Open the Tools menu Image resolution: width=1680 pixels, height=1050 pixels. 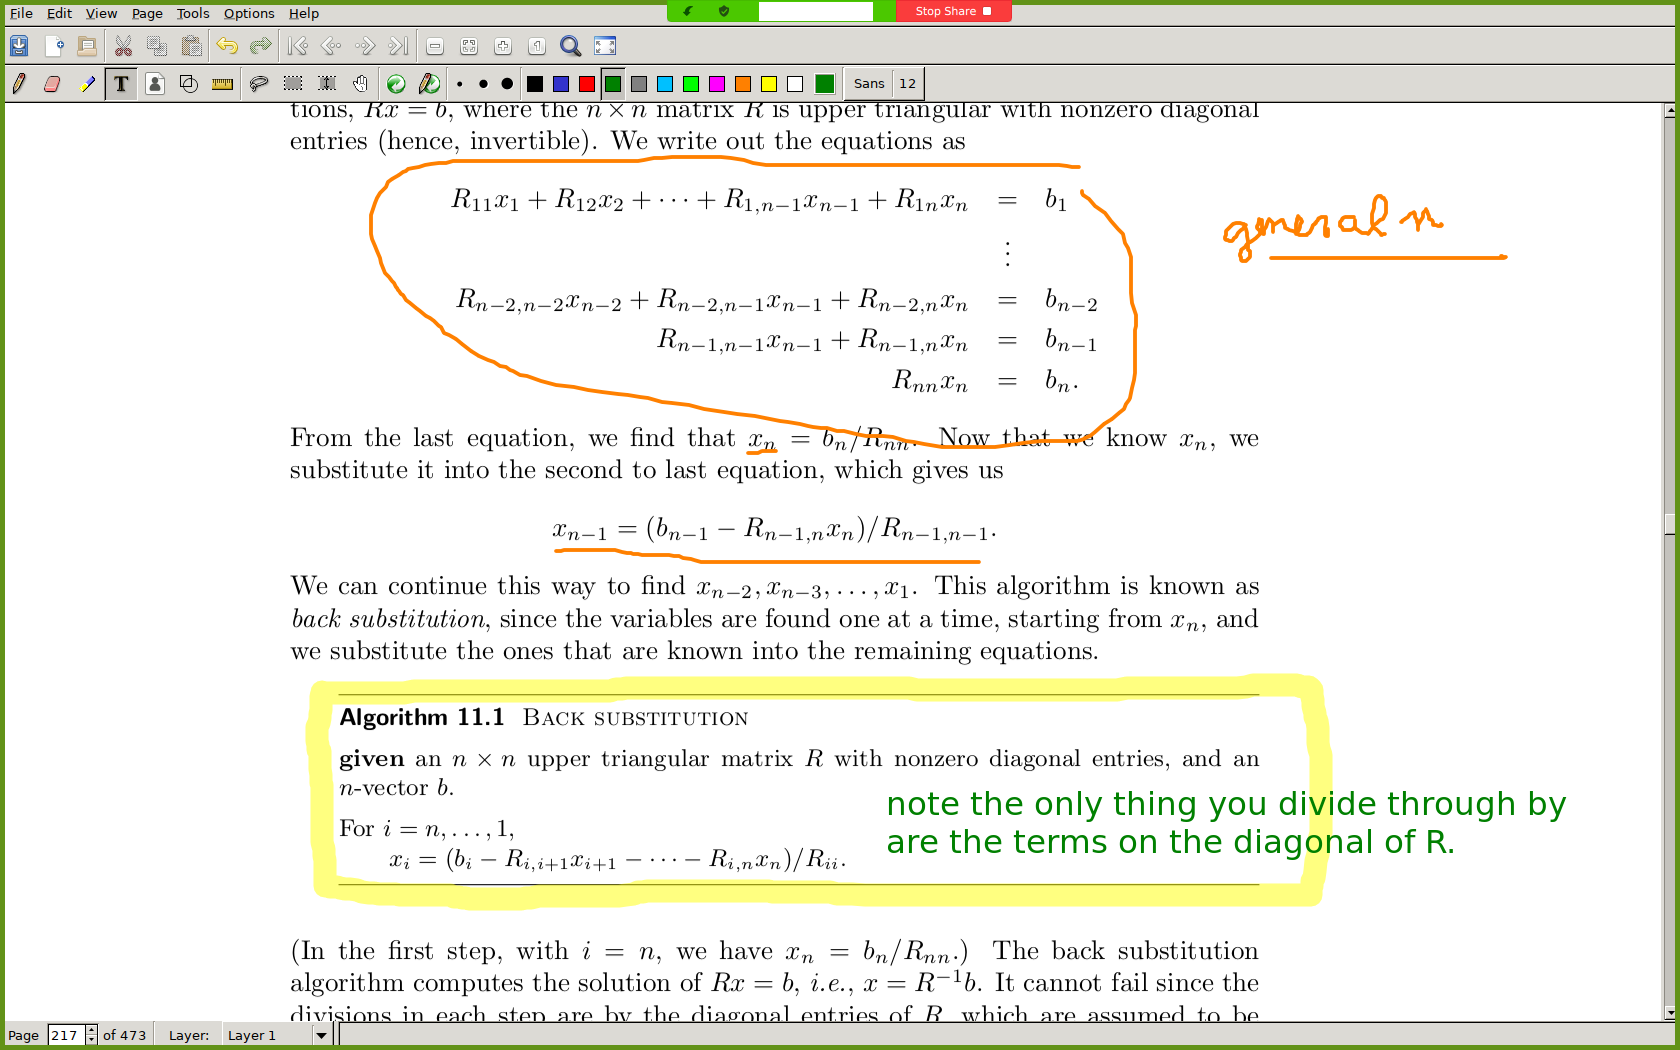pyautogui.click(x=193, y=13)
